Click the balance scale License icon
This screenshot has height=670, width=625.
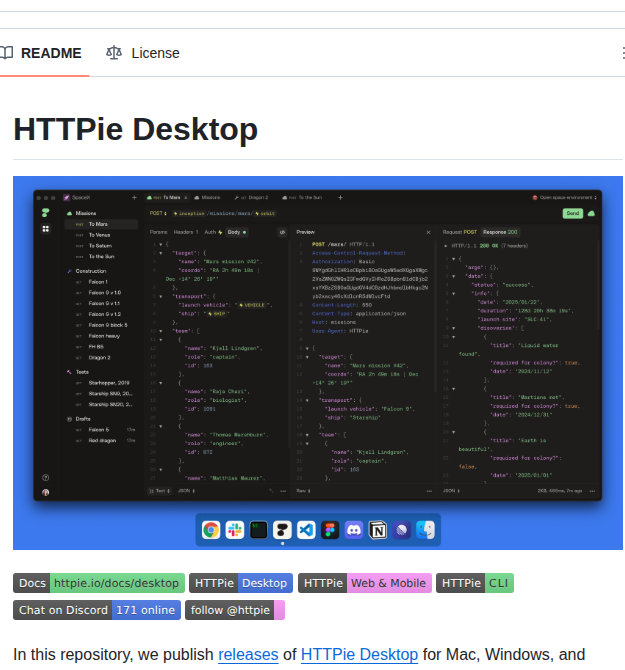(x=114, y=53)
